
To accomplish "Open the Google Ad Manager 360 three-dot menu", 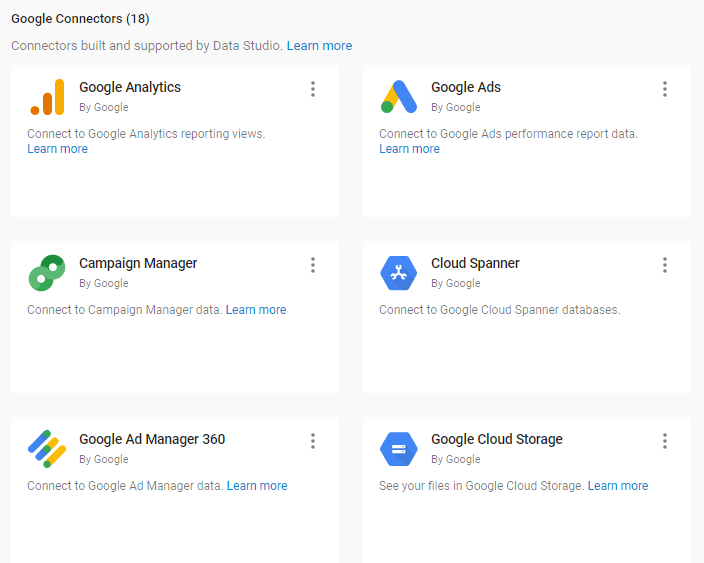I will [x=313, y=441].
